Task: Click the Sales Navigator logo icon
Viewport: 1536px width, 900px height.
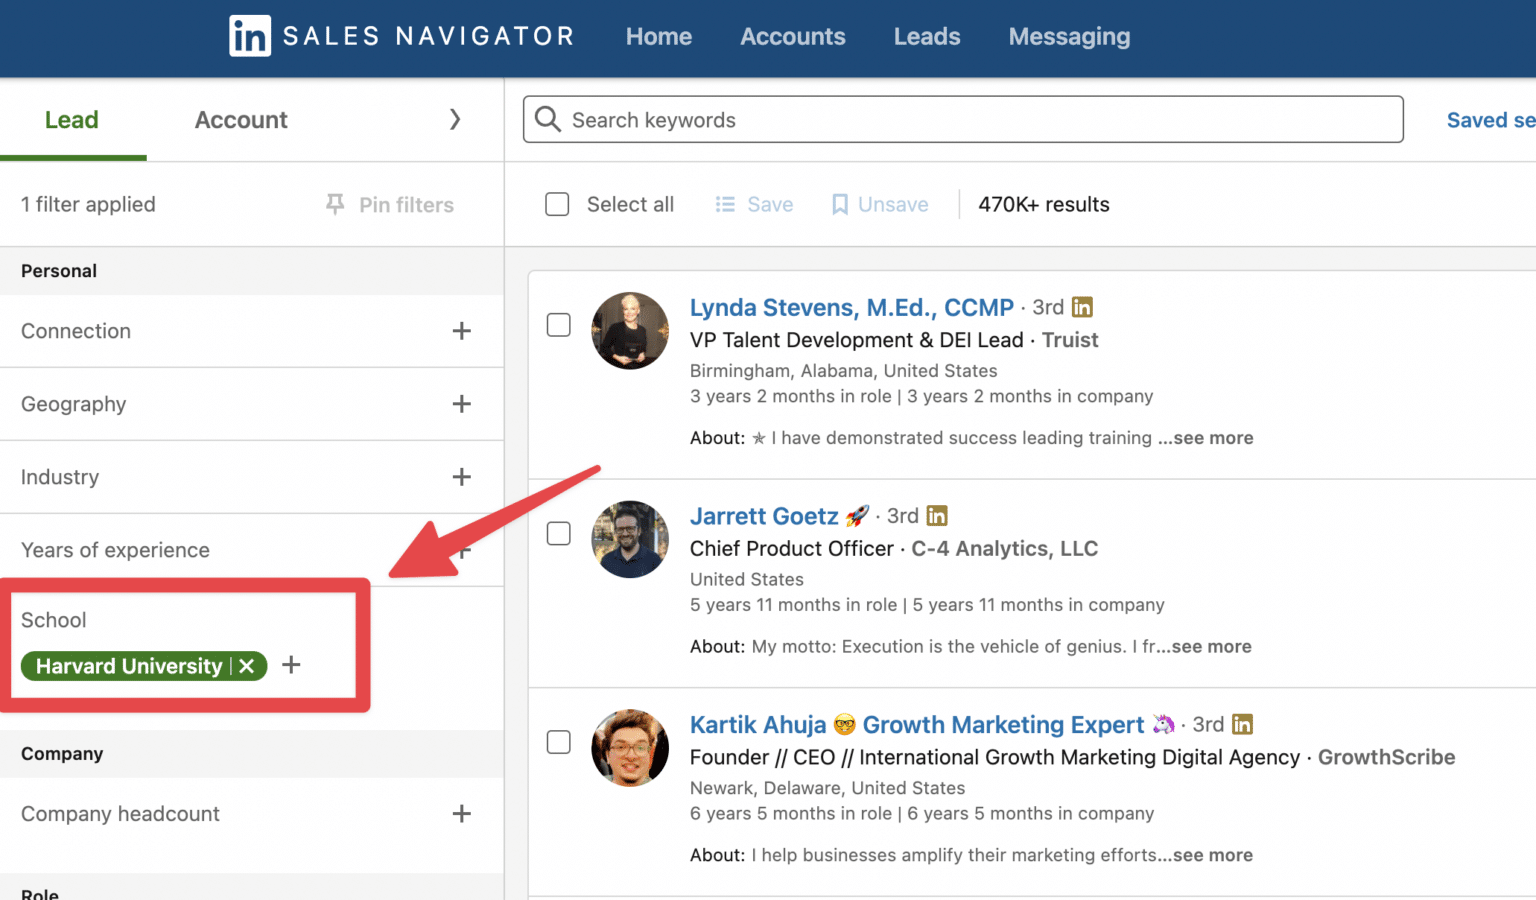Action: (249, 36)
